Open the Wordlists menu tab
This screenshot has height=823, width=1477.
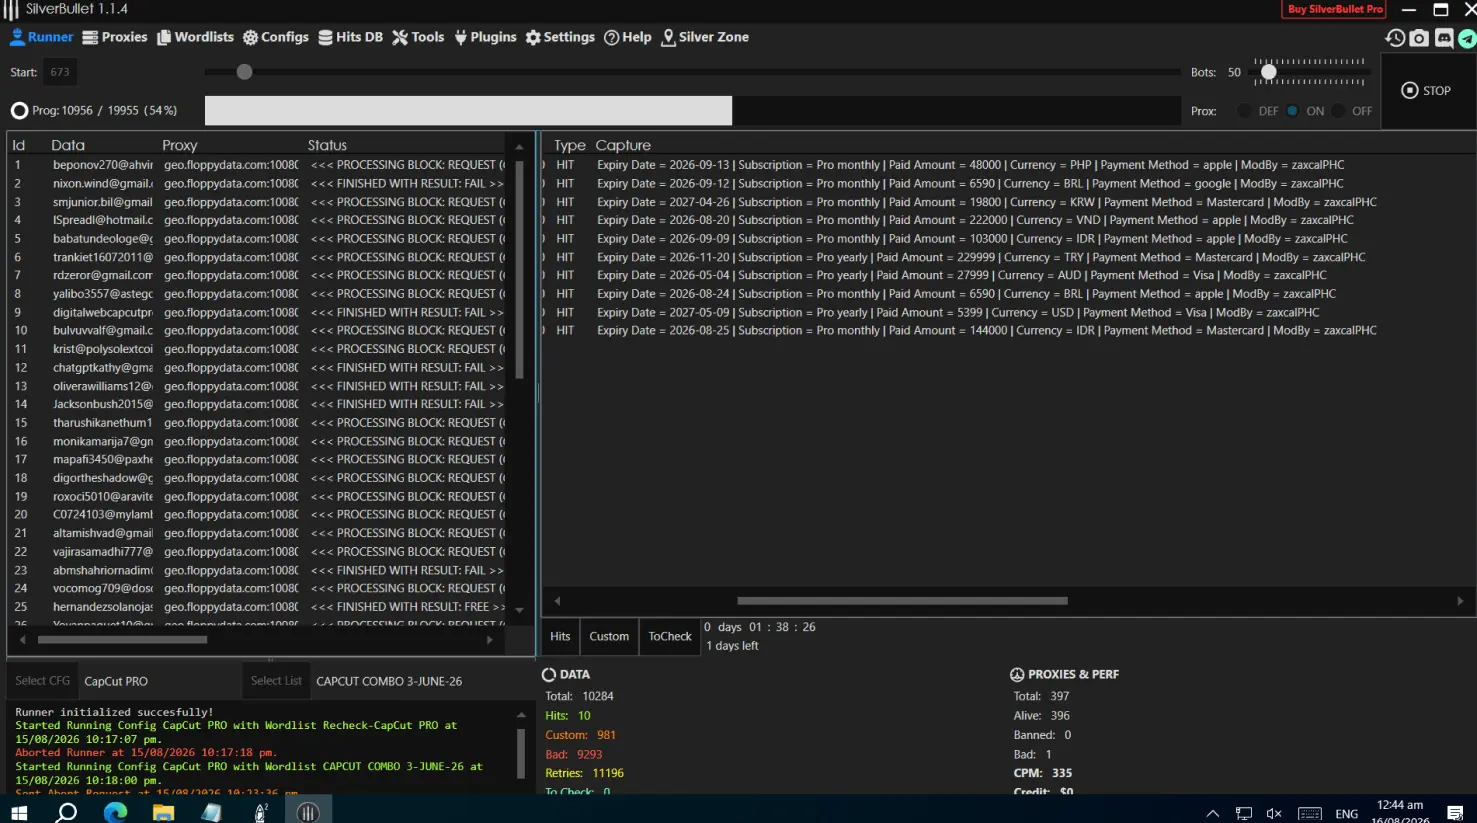(x=195, y=37)
